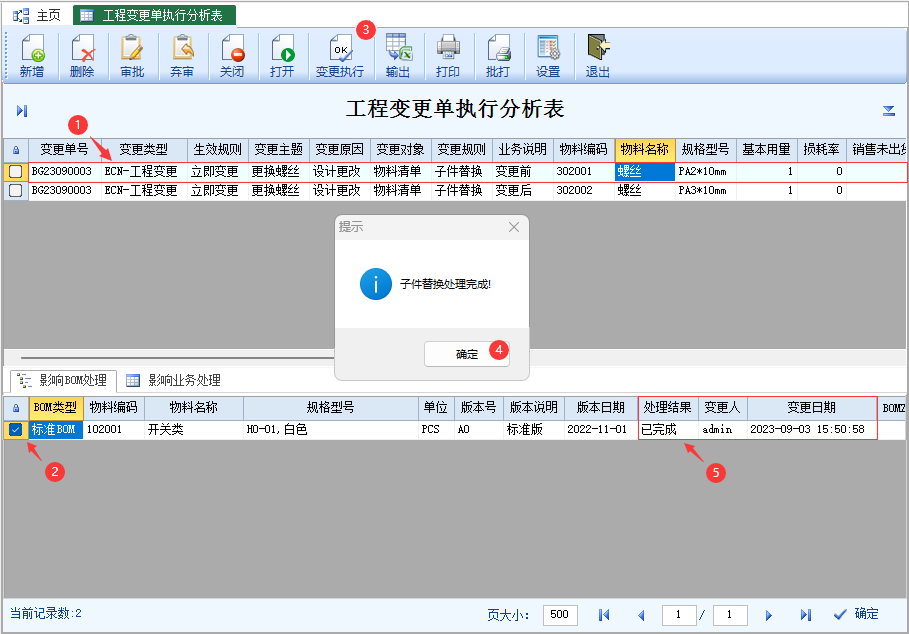
Task: Click the 删除 (Delete) toolbar icon
Action: pyautogui.click(x=82, y=56)
